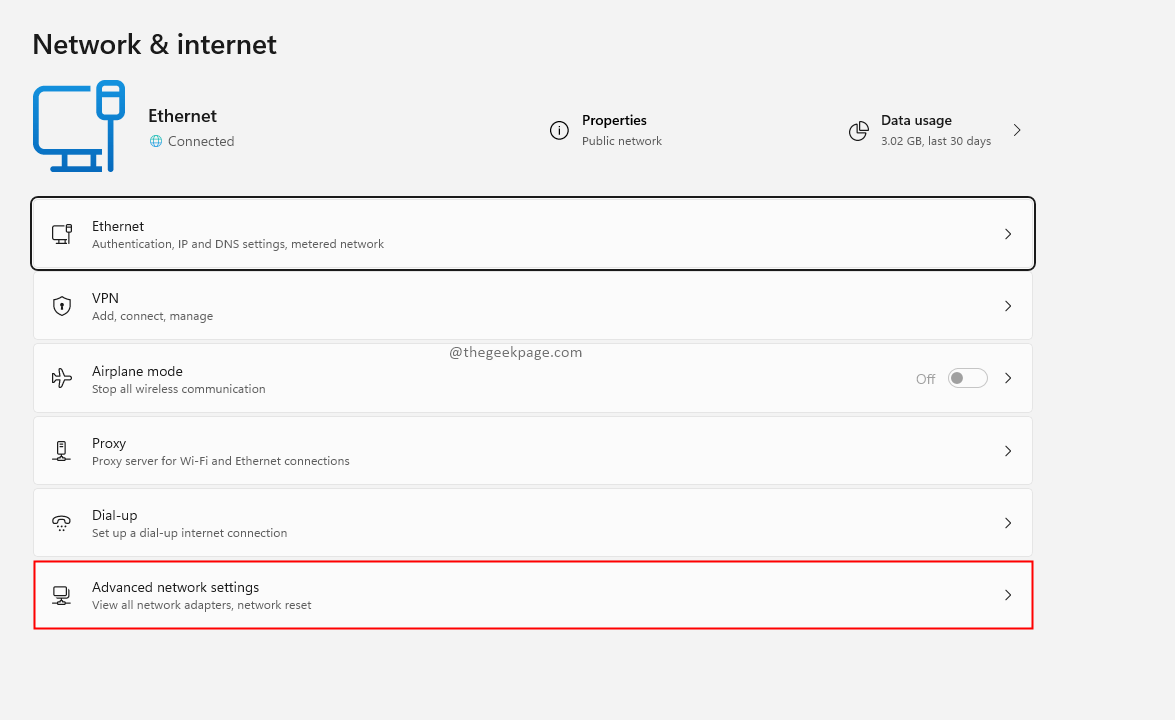
Task: Select the Ethernet adapter settings icon
Action: (62, 233)
